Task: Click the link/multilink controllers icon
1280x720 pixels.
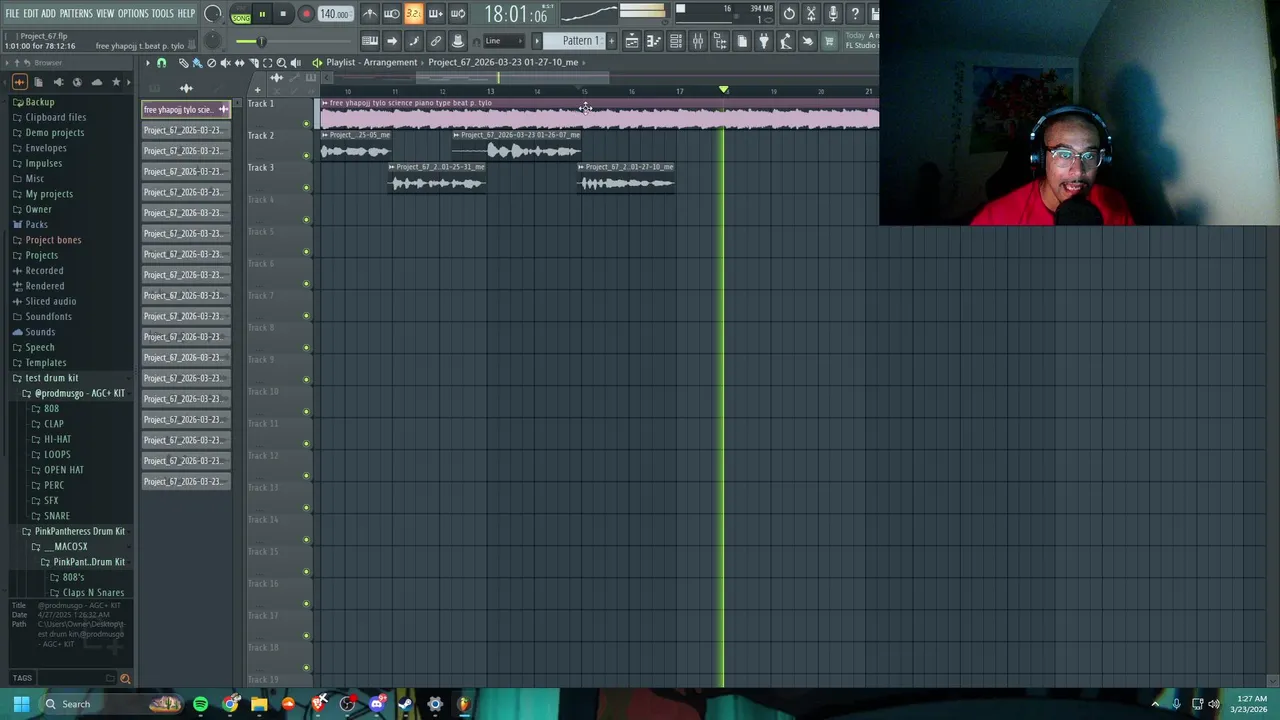Action: (x=436, y=41)
